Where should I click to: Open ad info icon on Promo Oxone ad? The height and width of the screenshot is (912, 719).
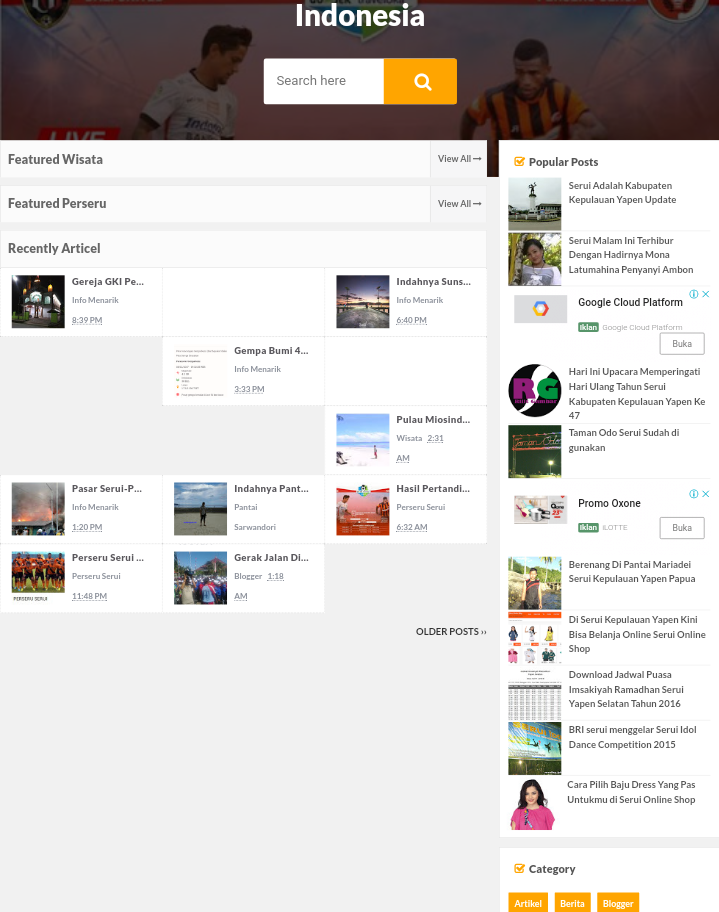coord(694,494)
